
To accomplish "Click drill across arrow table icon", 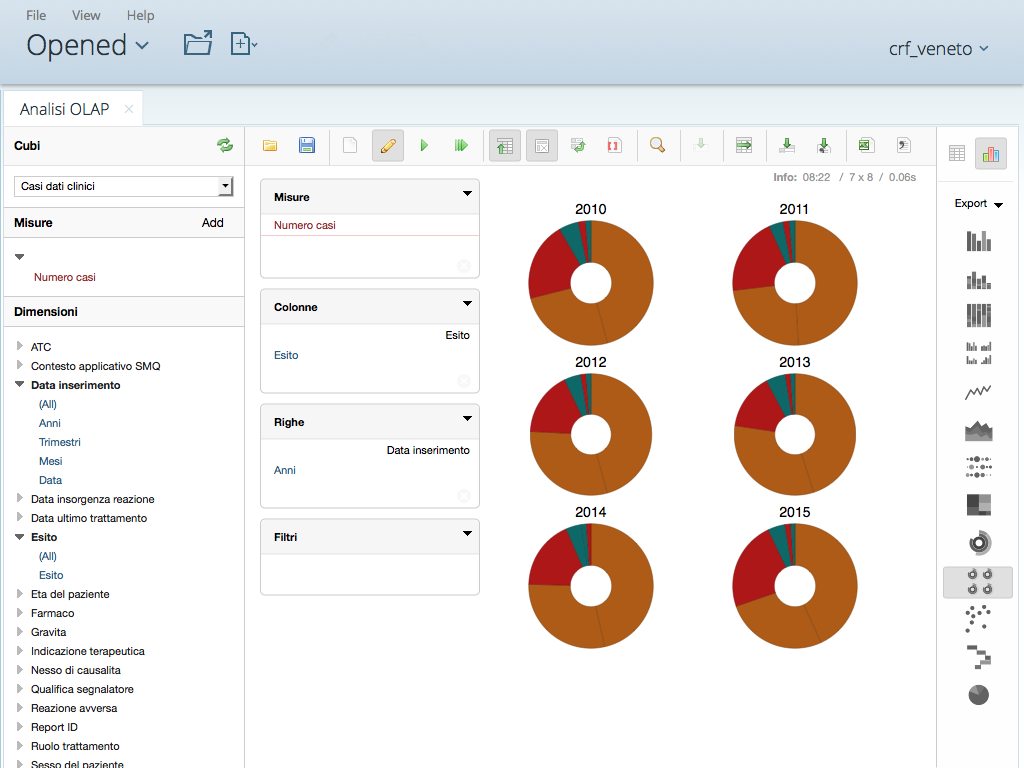I will 744,146.
